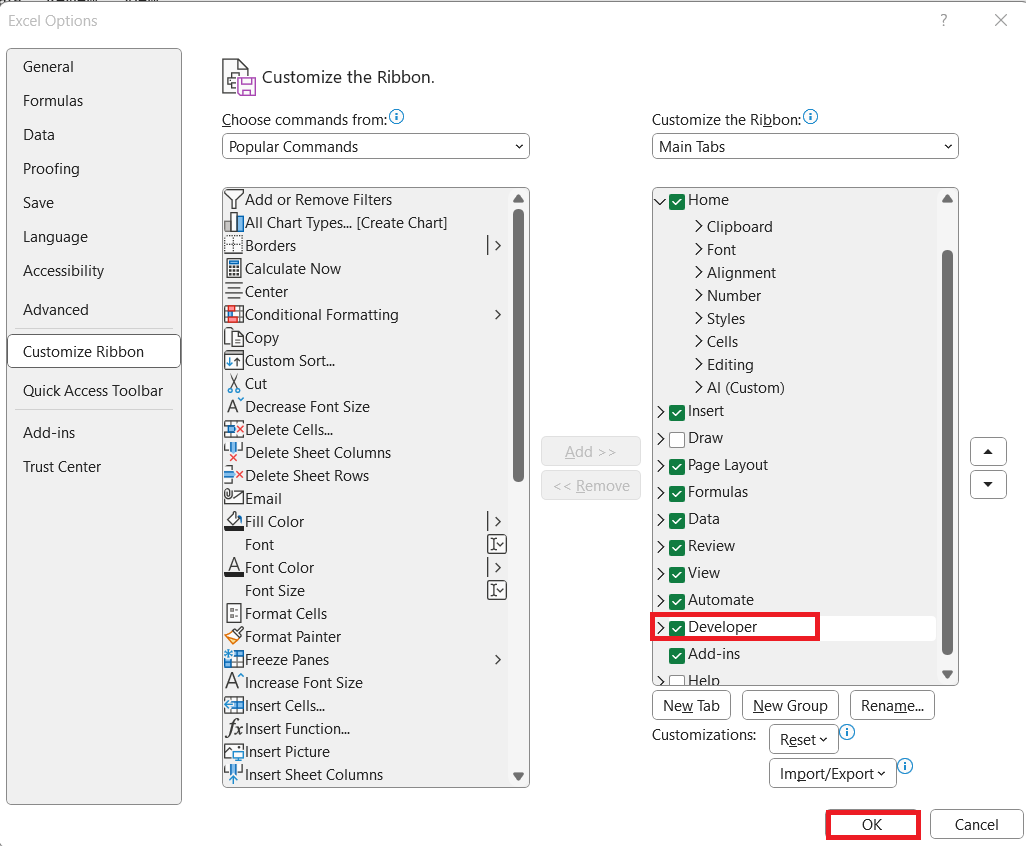
Task: Click commands list scrollbar down arrow
Action: 518,777
